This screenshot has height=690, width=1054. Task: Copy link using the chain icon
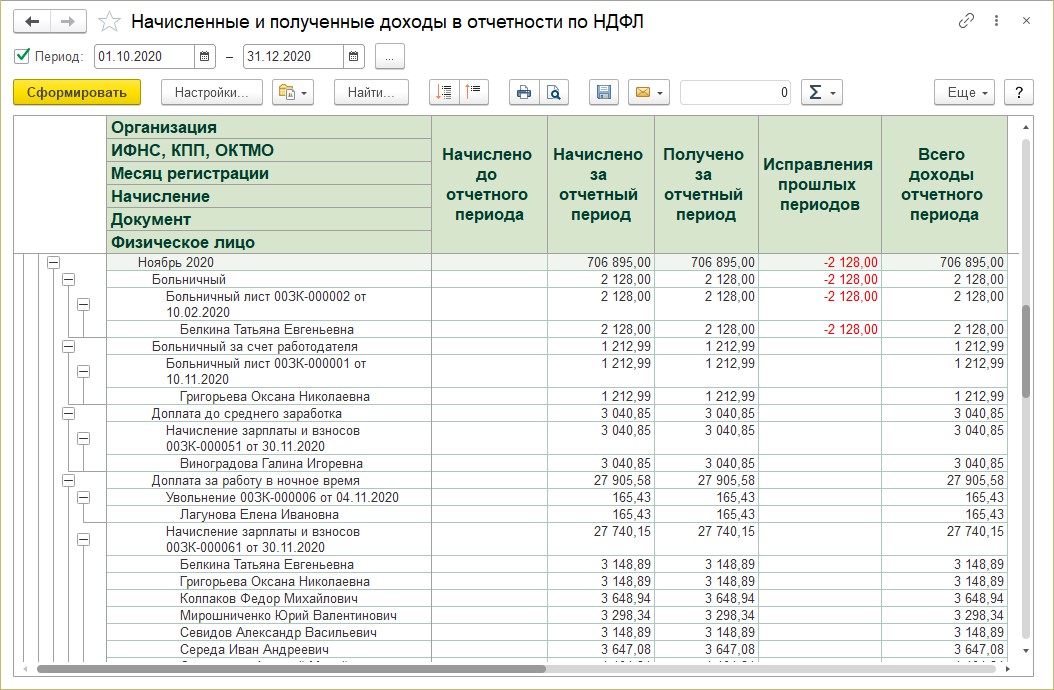click(966, 21)
